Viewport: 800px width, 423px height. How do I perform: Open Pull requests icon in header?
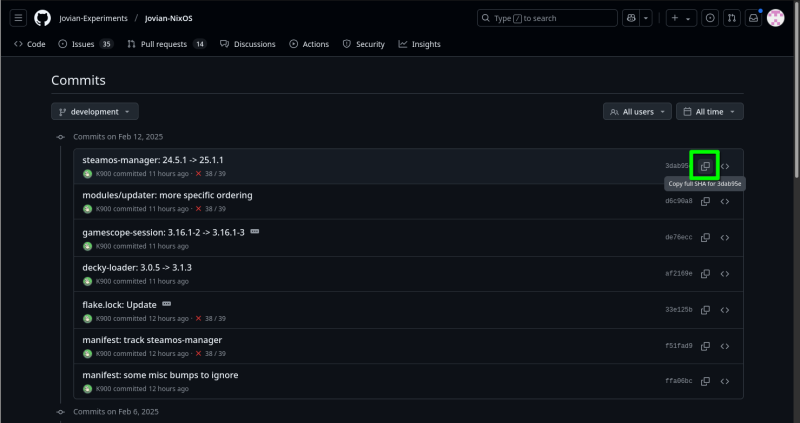click(732, 18)
